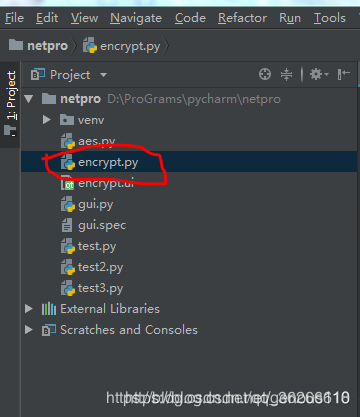The width and height of the screenshot is (360, 417).
Task: Click encrypt.py breadcrumb in navigation bar
Action: coord(122,46)
